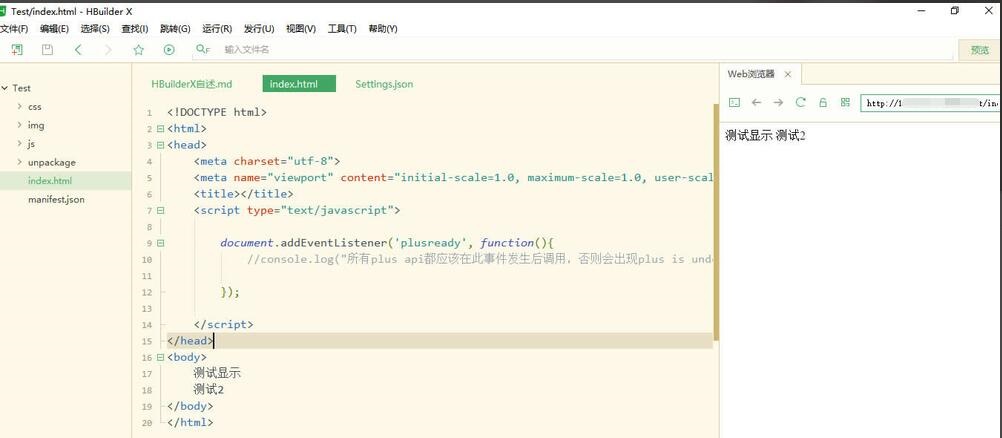Click the 'plusready' string in the code
This screenshot has height=438, width=1002.
pos(429,243)
